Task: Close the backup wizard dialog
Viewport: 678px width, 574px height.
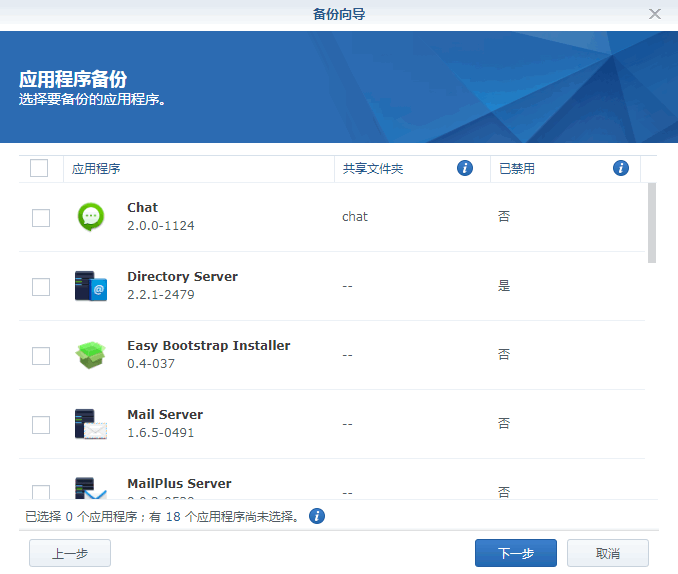Action: click(x=655, y=14)
